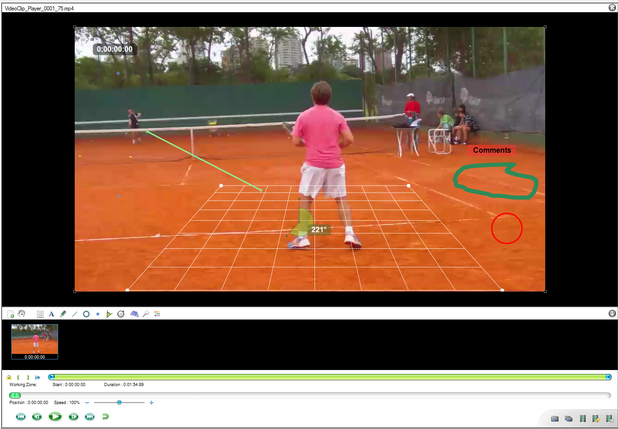Screen dimensions: 618x429
Task: Select the perspective grid tool
Action: coord(133,314)
